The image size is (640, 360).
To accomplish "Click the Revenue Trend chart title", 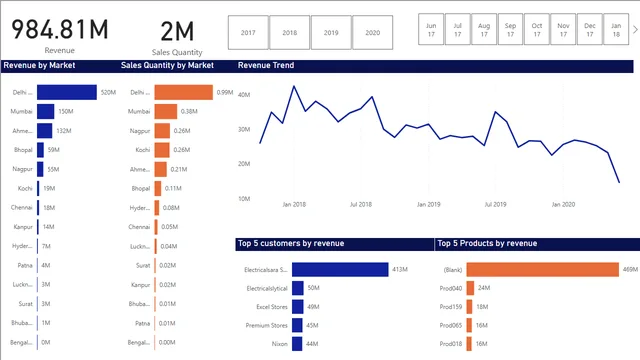I will [266, 65].
